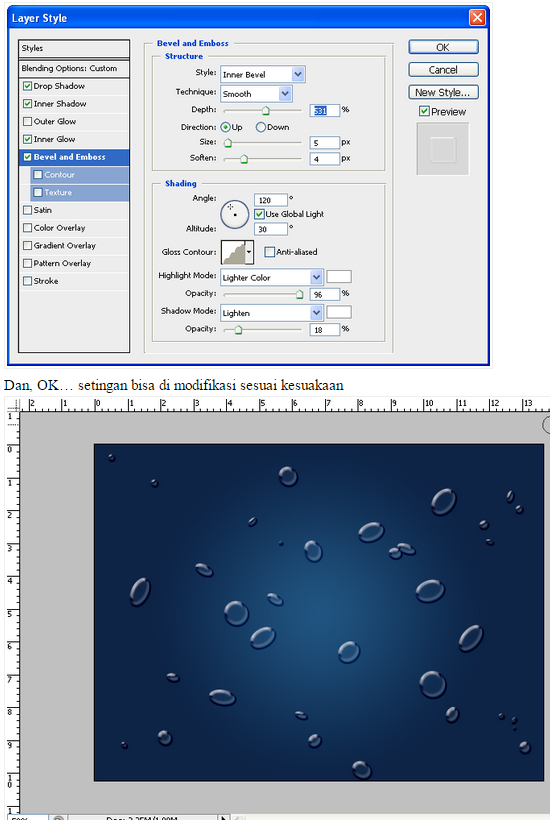550x820 pixels.
Task: Click the Depth slider handle
Action: (x=266, y=110)
